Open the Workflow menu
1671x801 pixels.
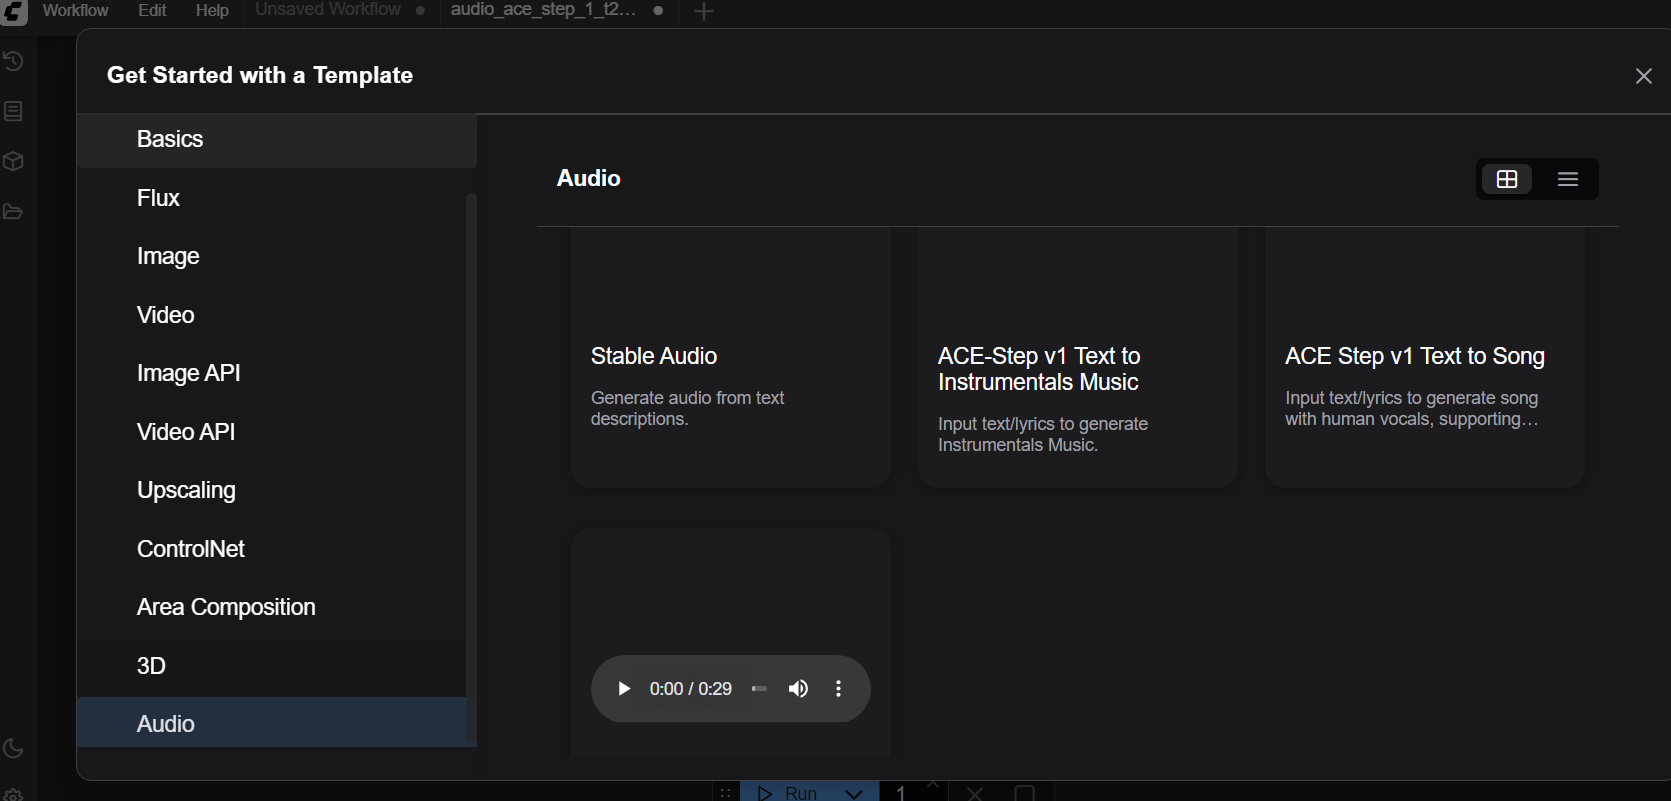(x=76, y=10)
